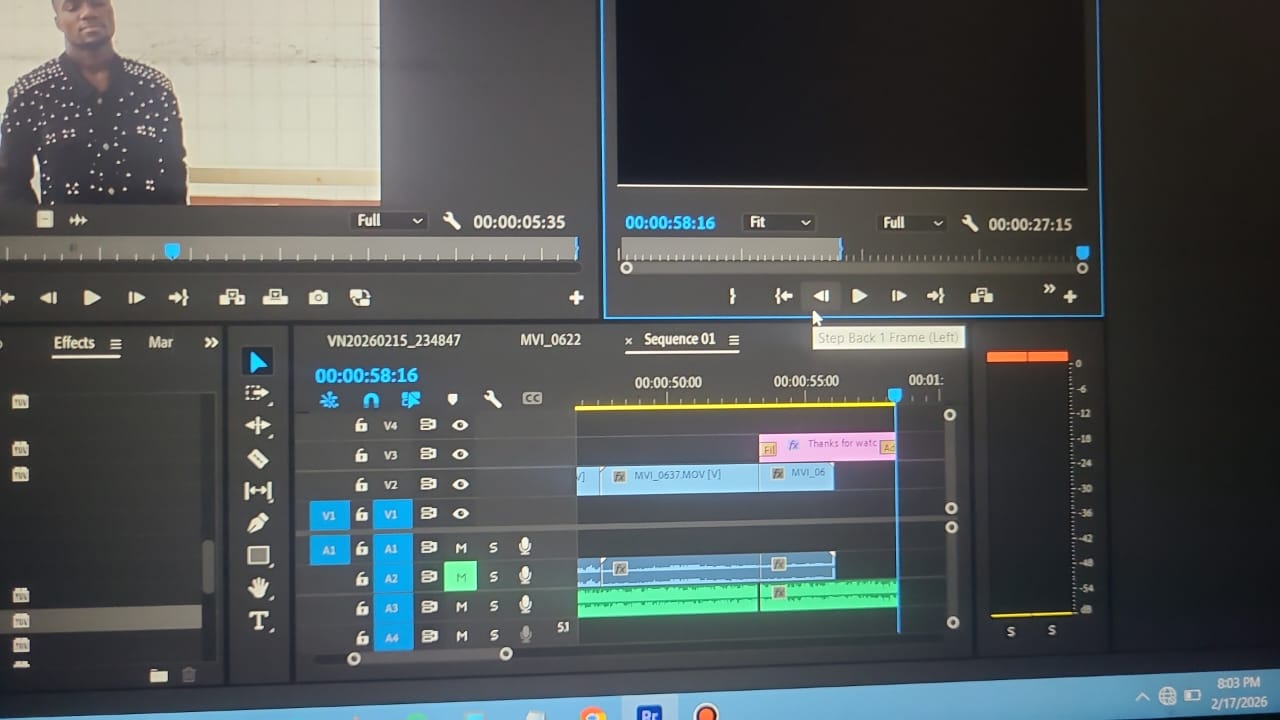Toggle V1 source patching button
The height and width of the screenshot is (720, 1280).
[330, 515]
